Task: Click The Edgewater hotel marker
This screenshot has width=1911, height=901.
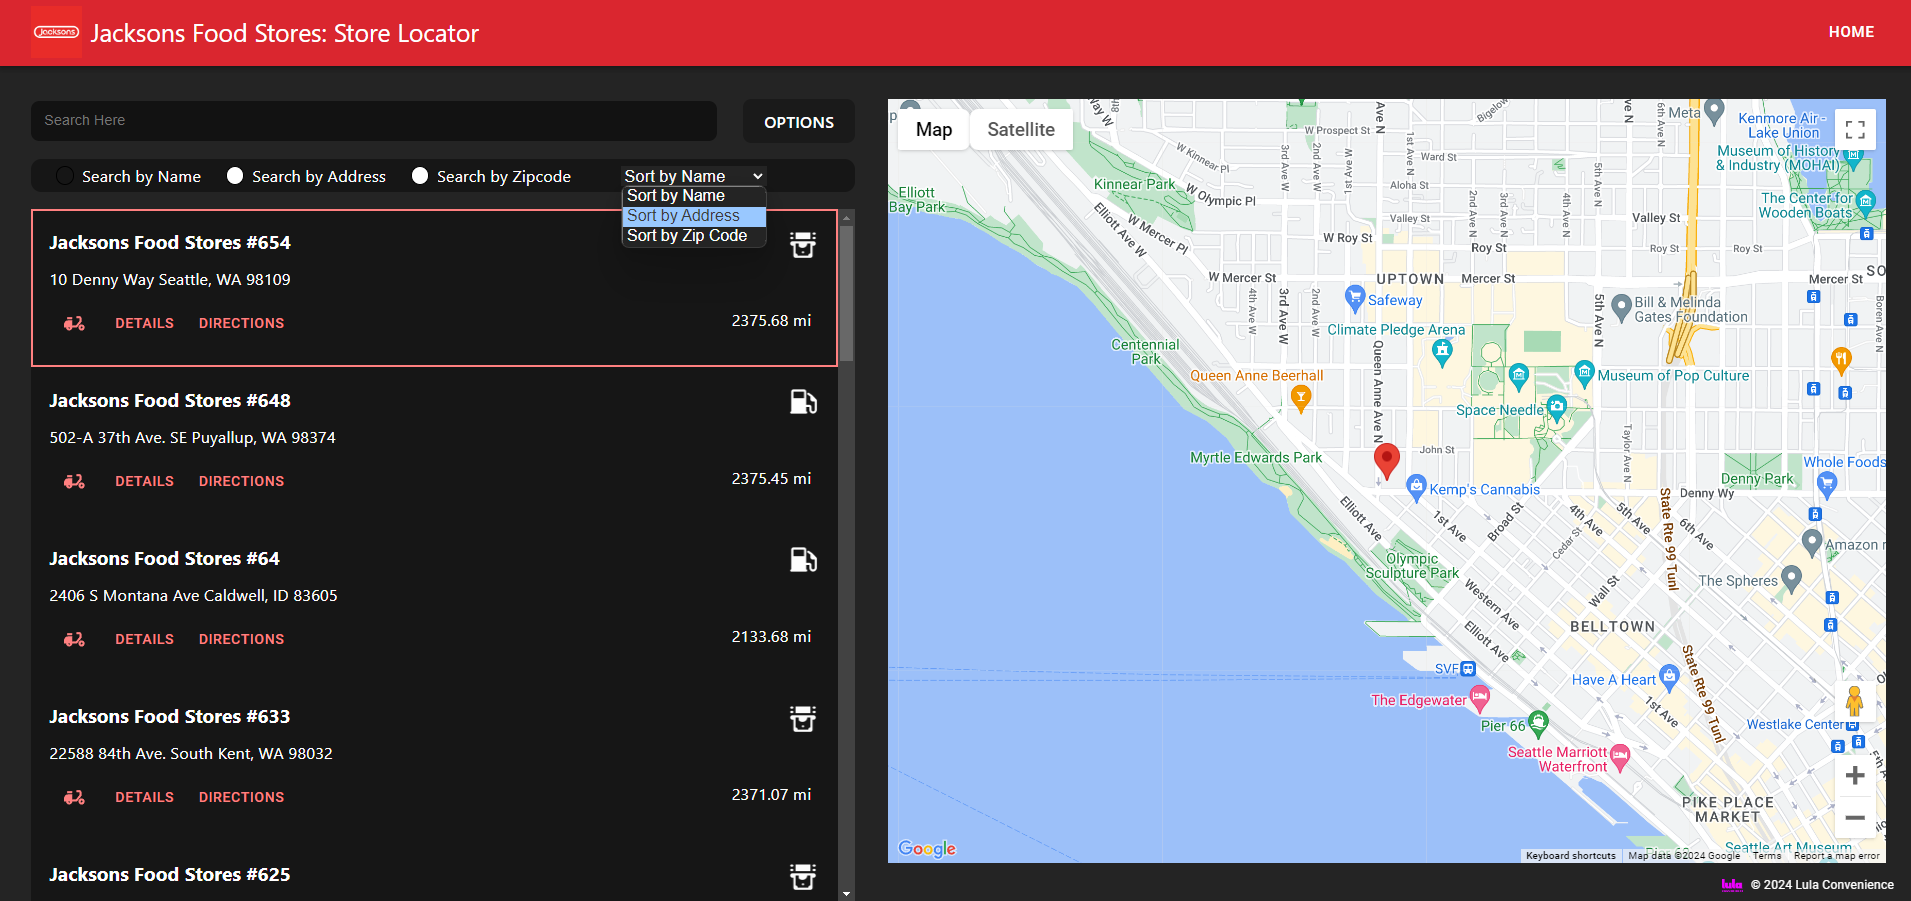Action: click(1480, 696)
